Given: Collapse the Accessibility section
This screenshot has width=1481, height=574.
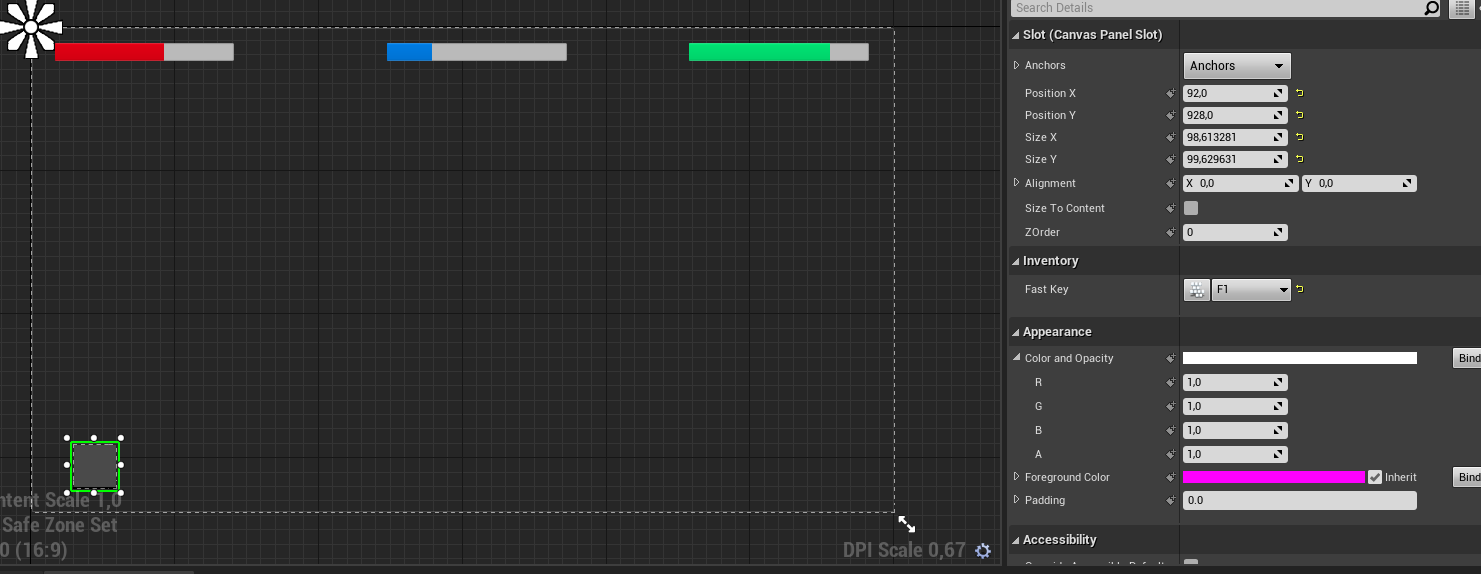Looking at the screenshot, I should (x=1016, y=540).
